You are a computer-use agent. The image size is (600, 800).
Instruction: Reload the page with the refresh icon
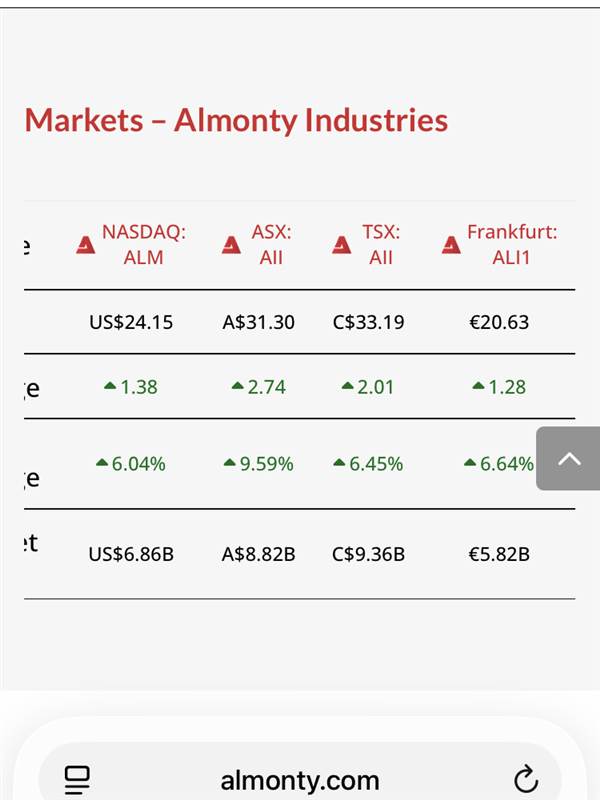pyautogui.click(x=525, y=779)
